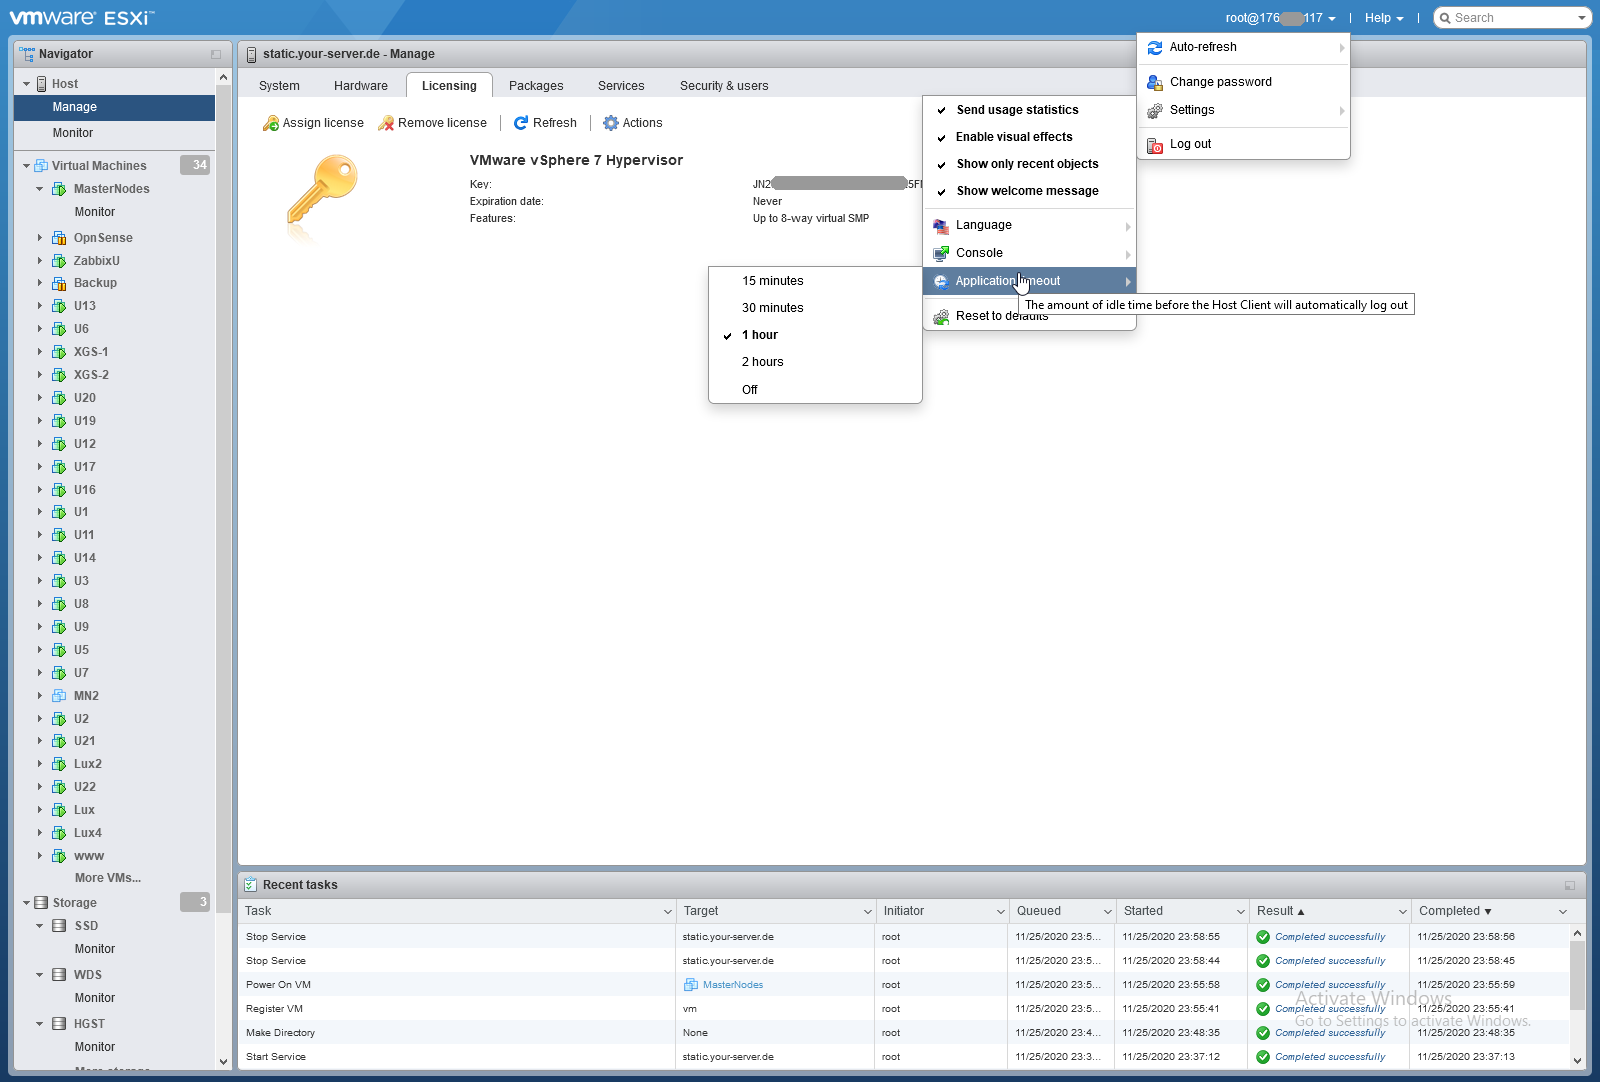Select the 1 hour timeout option

tap(815, 335)
